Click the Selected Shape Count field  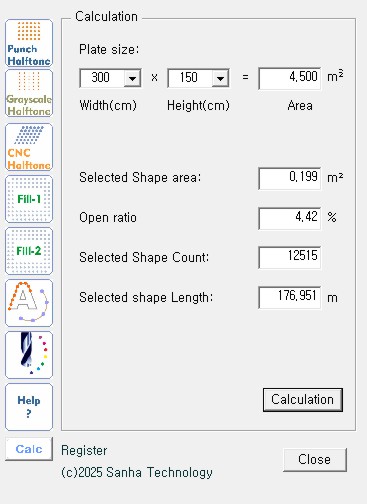coord(290,257)
